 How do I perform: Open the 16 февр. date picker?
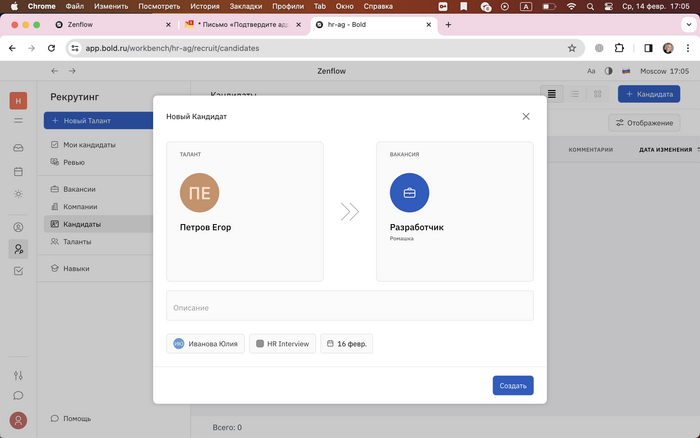coord(346,344)
